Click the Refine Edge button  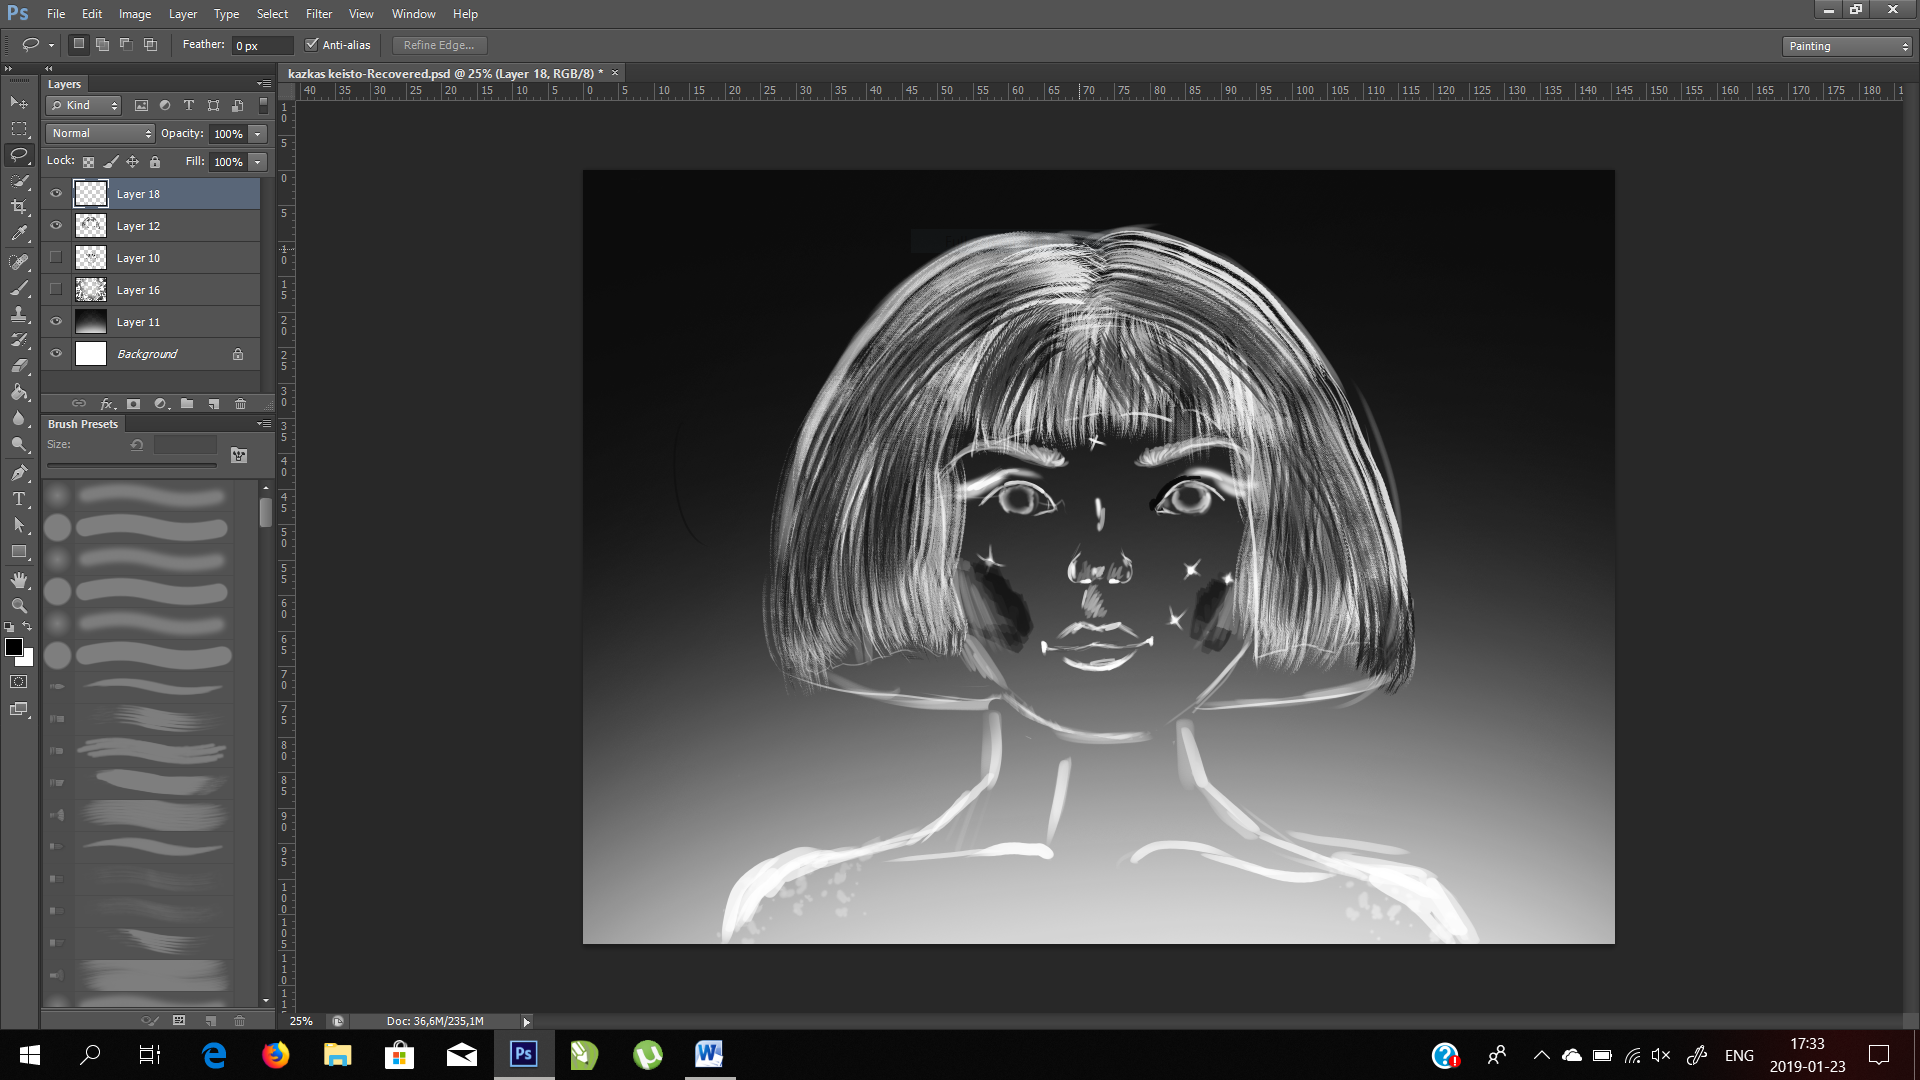coord(439,45)
